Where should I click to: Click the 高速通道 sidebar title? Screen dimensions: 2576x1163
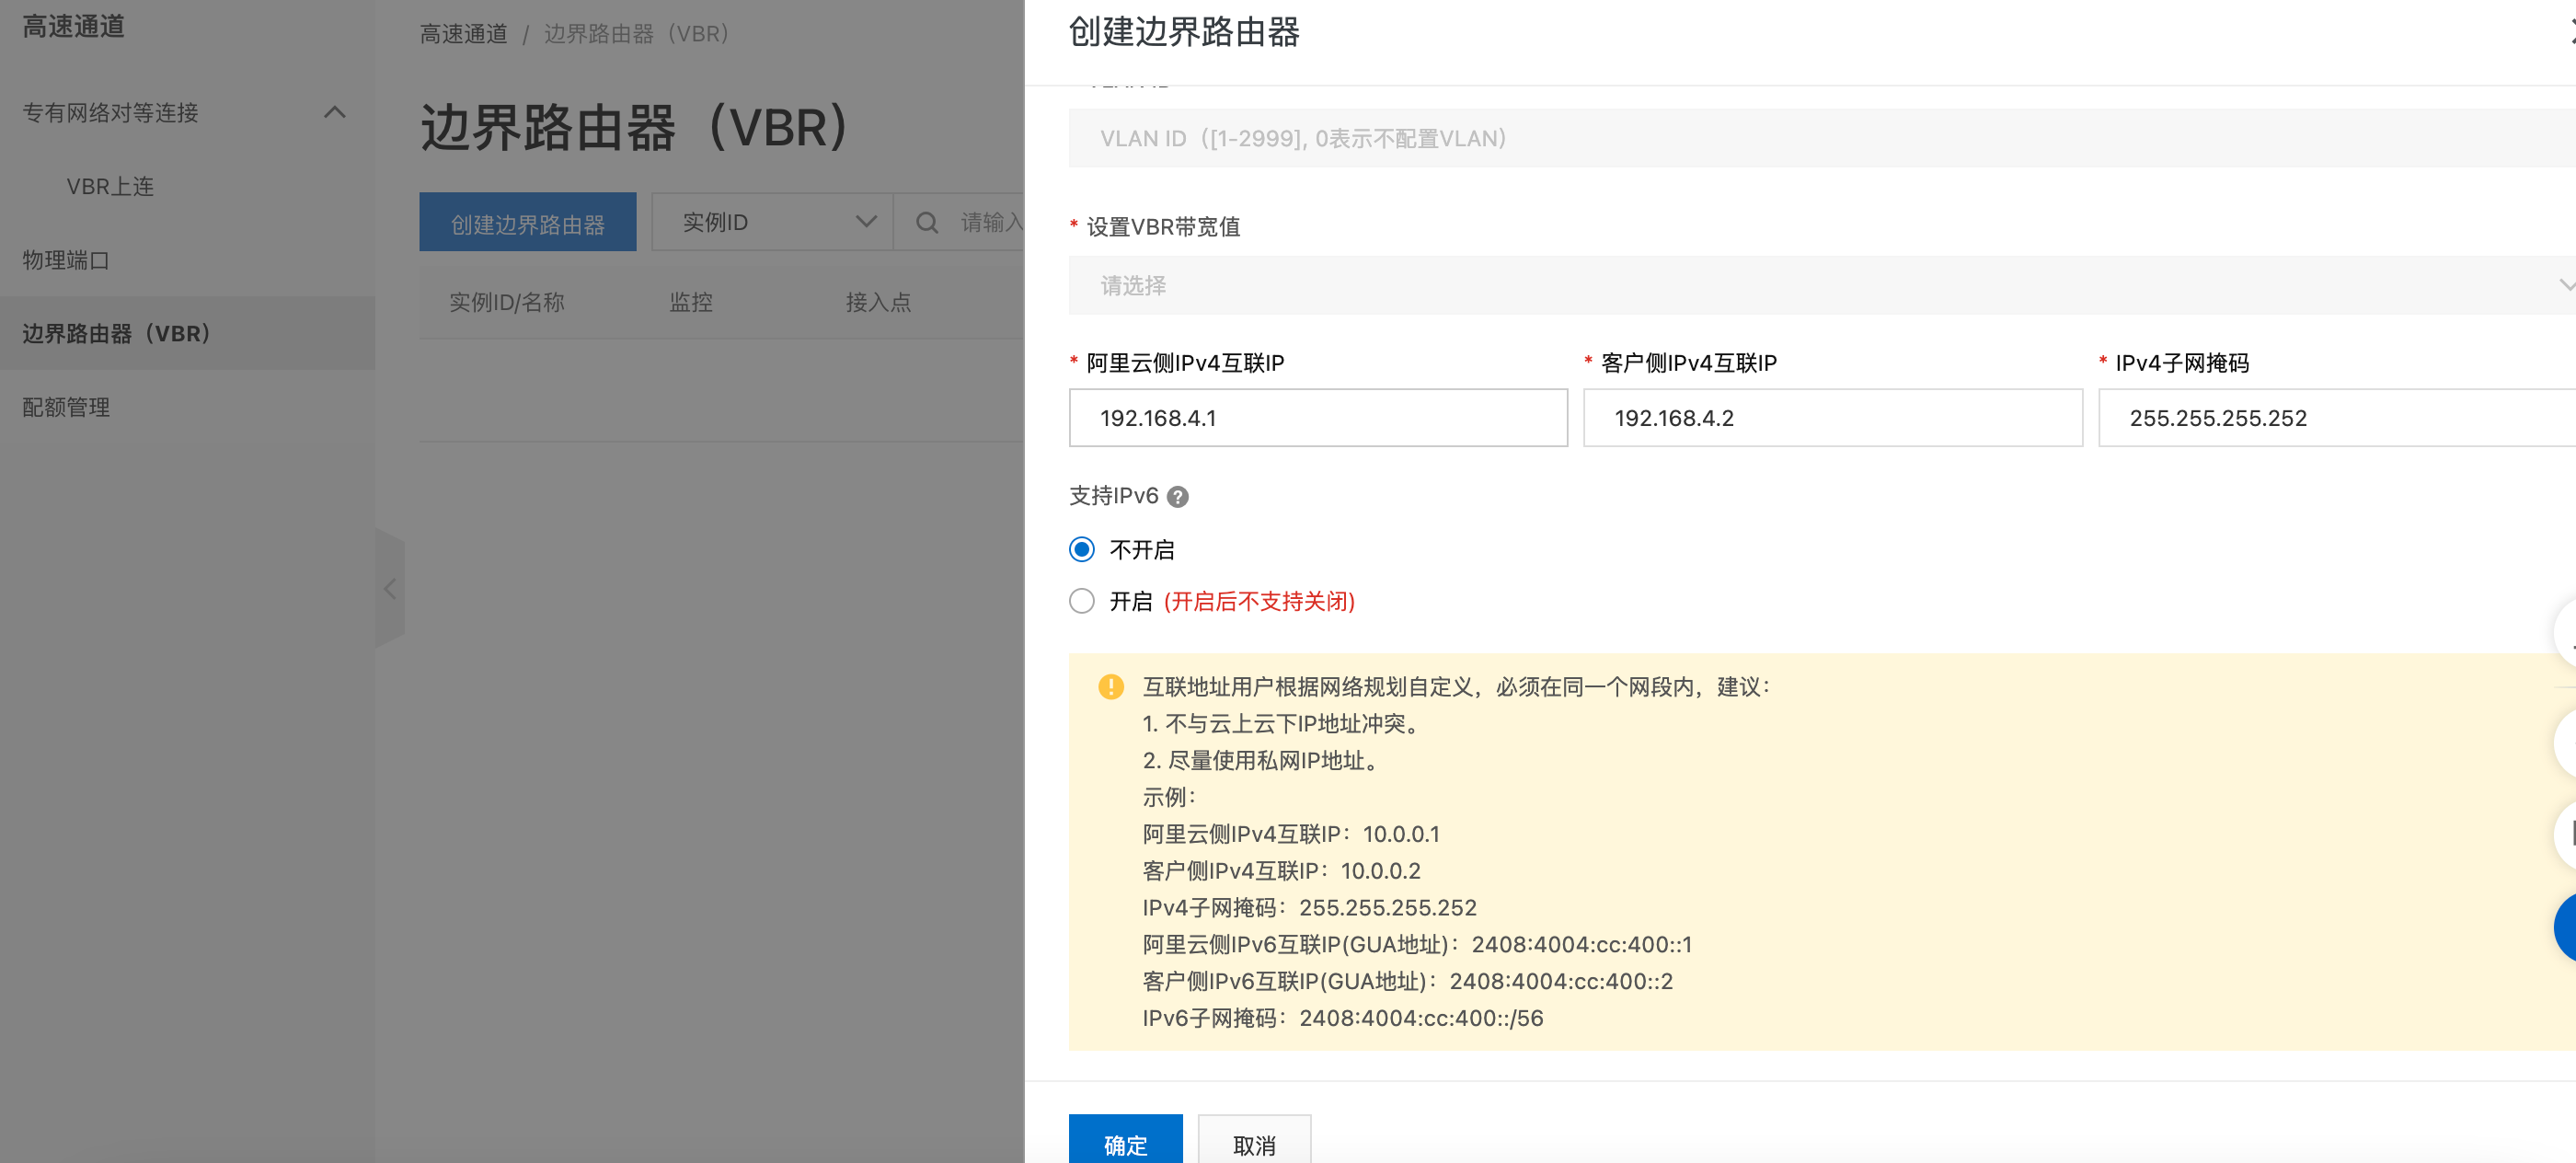click(x=74, y=26)
